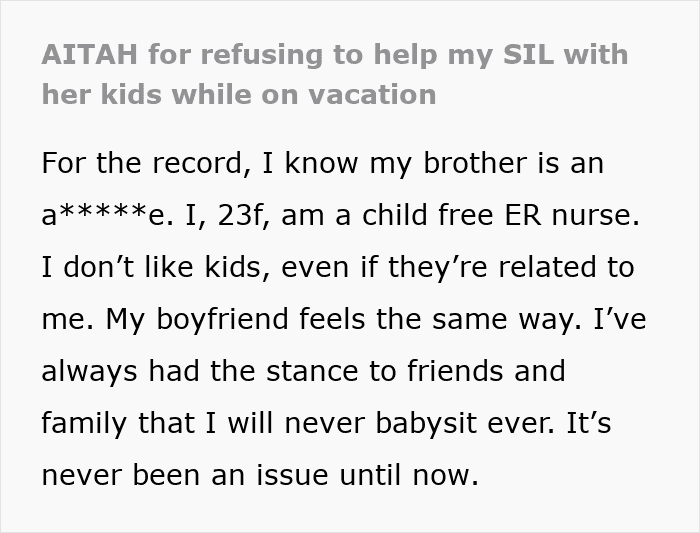The height and width of the screenshot is (533, 700).
Task: Click the word 'babysit' in the paragraph
Action: [426, 423]
